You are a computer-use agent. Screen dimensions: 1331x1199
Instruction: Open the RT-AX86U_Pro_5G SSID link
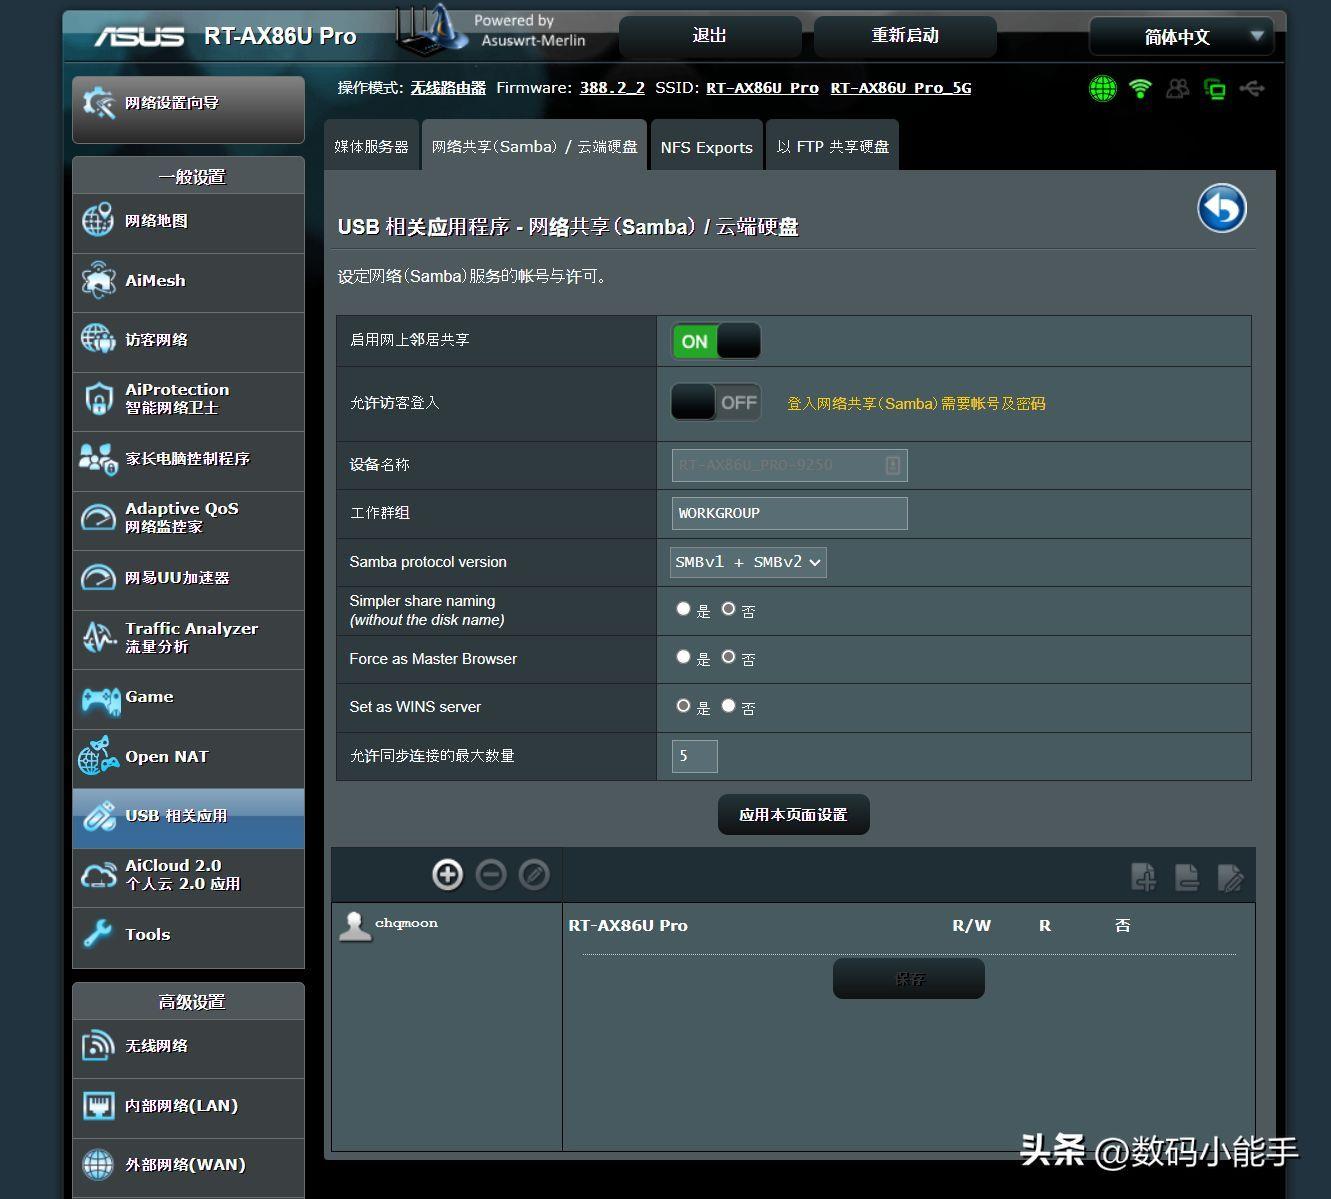[x=900, y=88]
